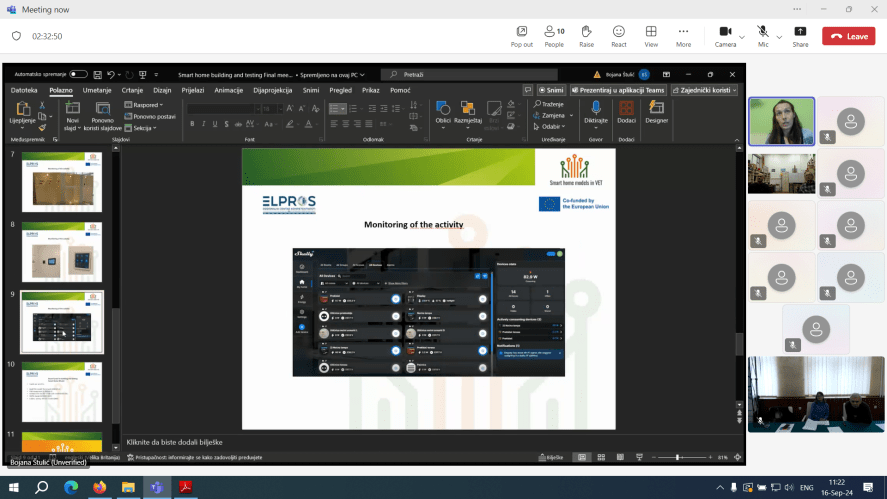Toggle Italic formatting
887x499 pixels.
[x=204, y=124]
